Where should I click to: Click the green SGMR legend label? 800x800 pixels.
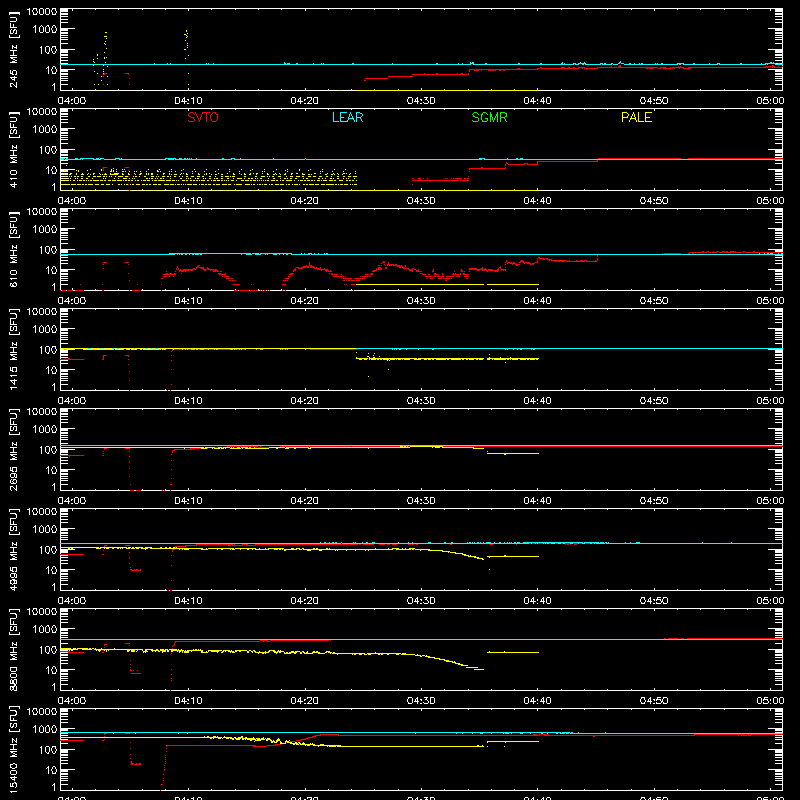click(x=489, y=117)
